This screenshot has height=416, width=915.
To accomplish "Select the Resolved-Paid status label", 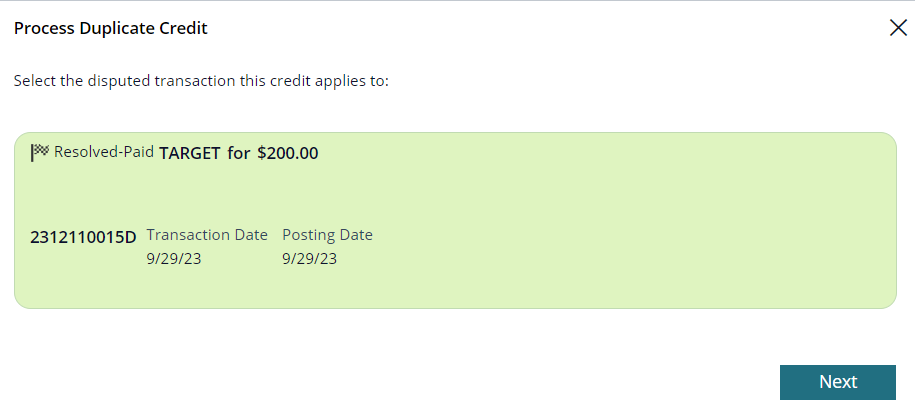I will click(104, 152).
